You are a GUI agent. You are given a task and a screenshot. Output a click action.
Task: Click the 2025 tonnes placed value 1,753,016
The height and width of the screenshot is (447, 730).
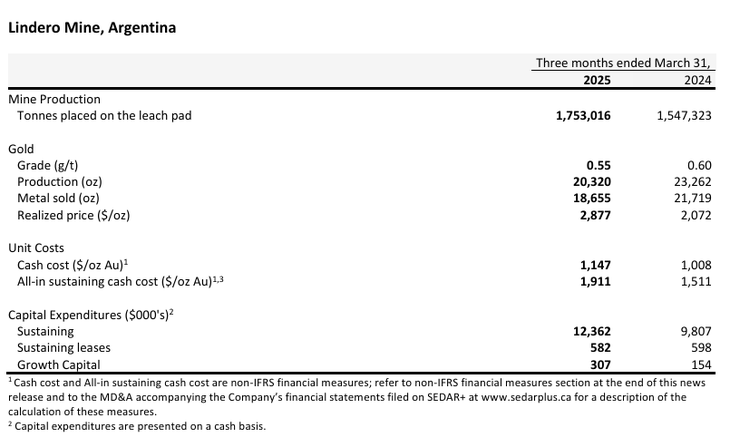coord(583,116)
